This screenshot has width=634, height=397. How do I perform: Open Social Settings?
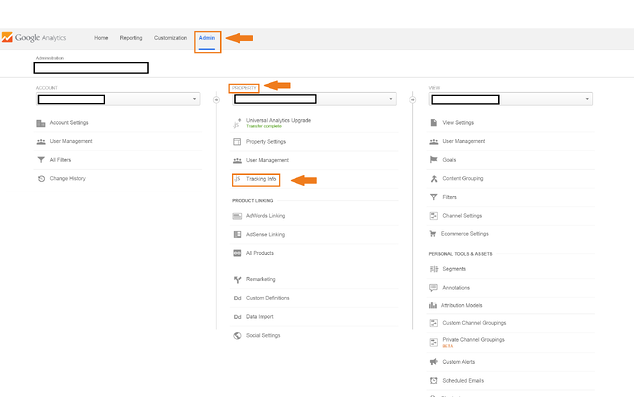pos(263,335)
